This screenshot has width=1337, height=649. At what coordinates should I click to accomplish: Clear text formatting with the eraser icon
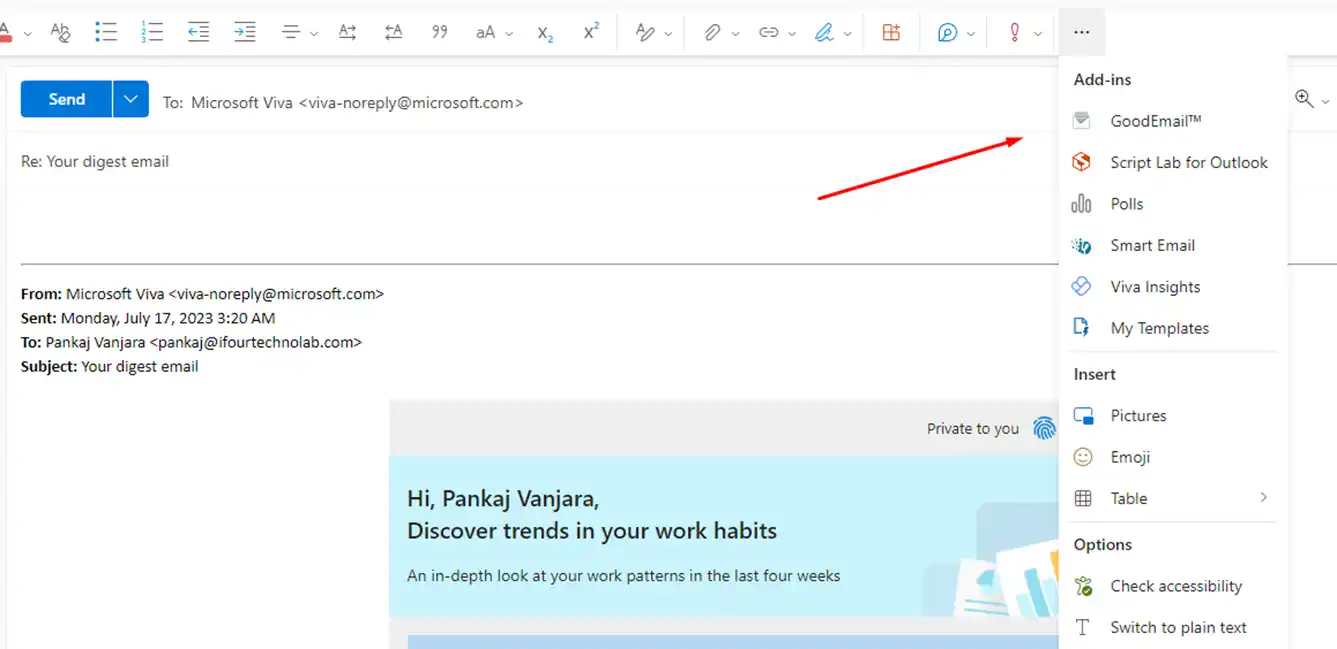(x=60, y=33)
